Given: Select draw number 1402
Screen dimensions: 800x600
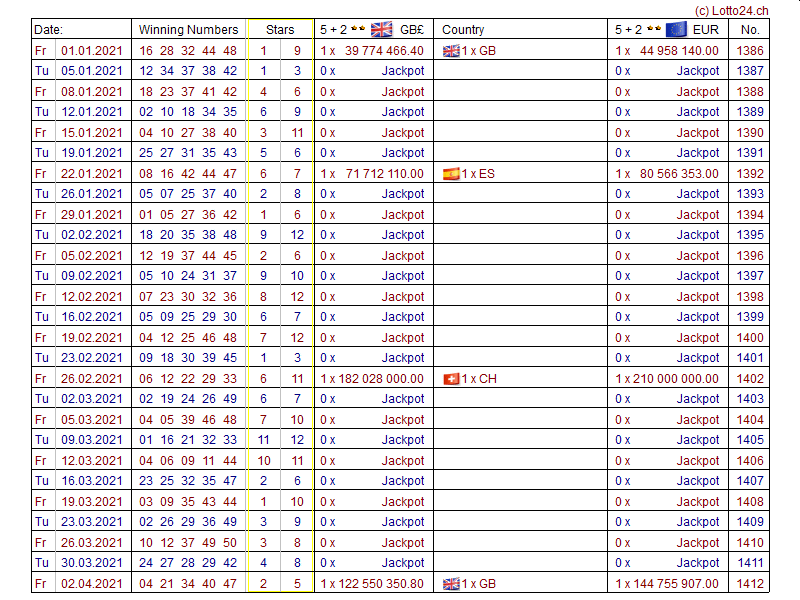Looking at the screenshot, I should [750, 379].
